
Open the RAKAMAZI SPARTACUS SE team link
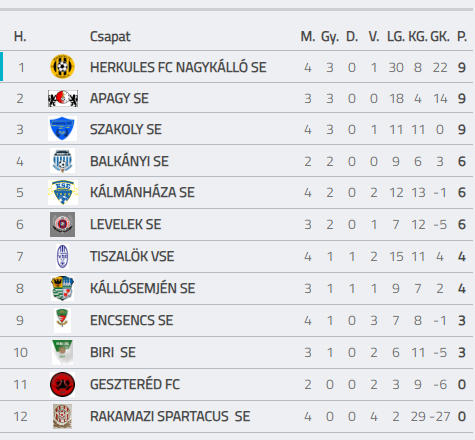pos(170,416)
